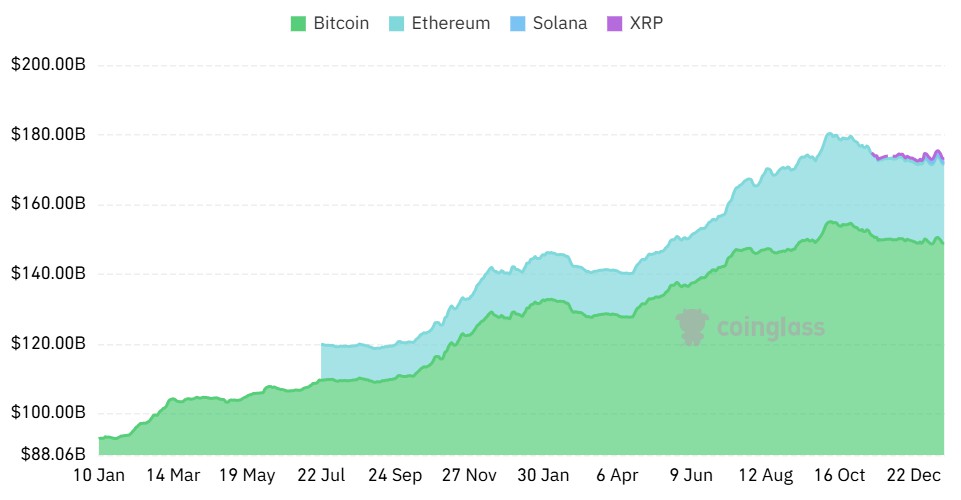The image size is (961, 500).
Task: Select the 27 Nov date label
Action: pyautogui.click(x=470, y=475)
